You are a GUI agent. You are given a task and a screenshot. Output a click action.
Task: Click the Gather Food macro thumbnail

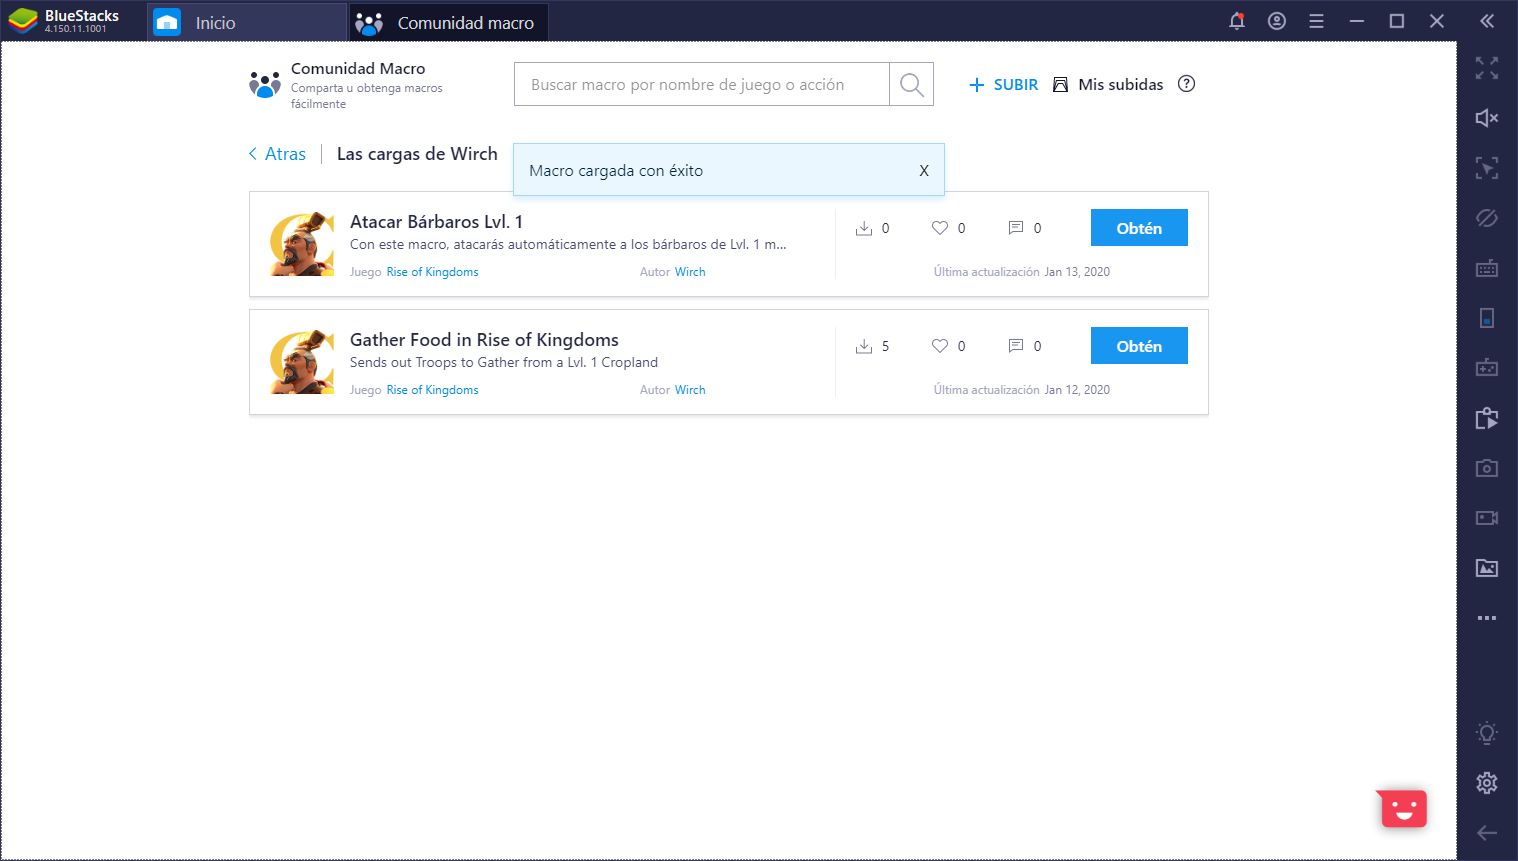(302, 362)
